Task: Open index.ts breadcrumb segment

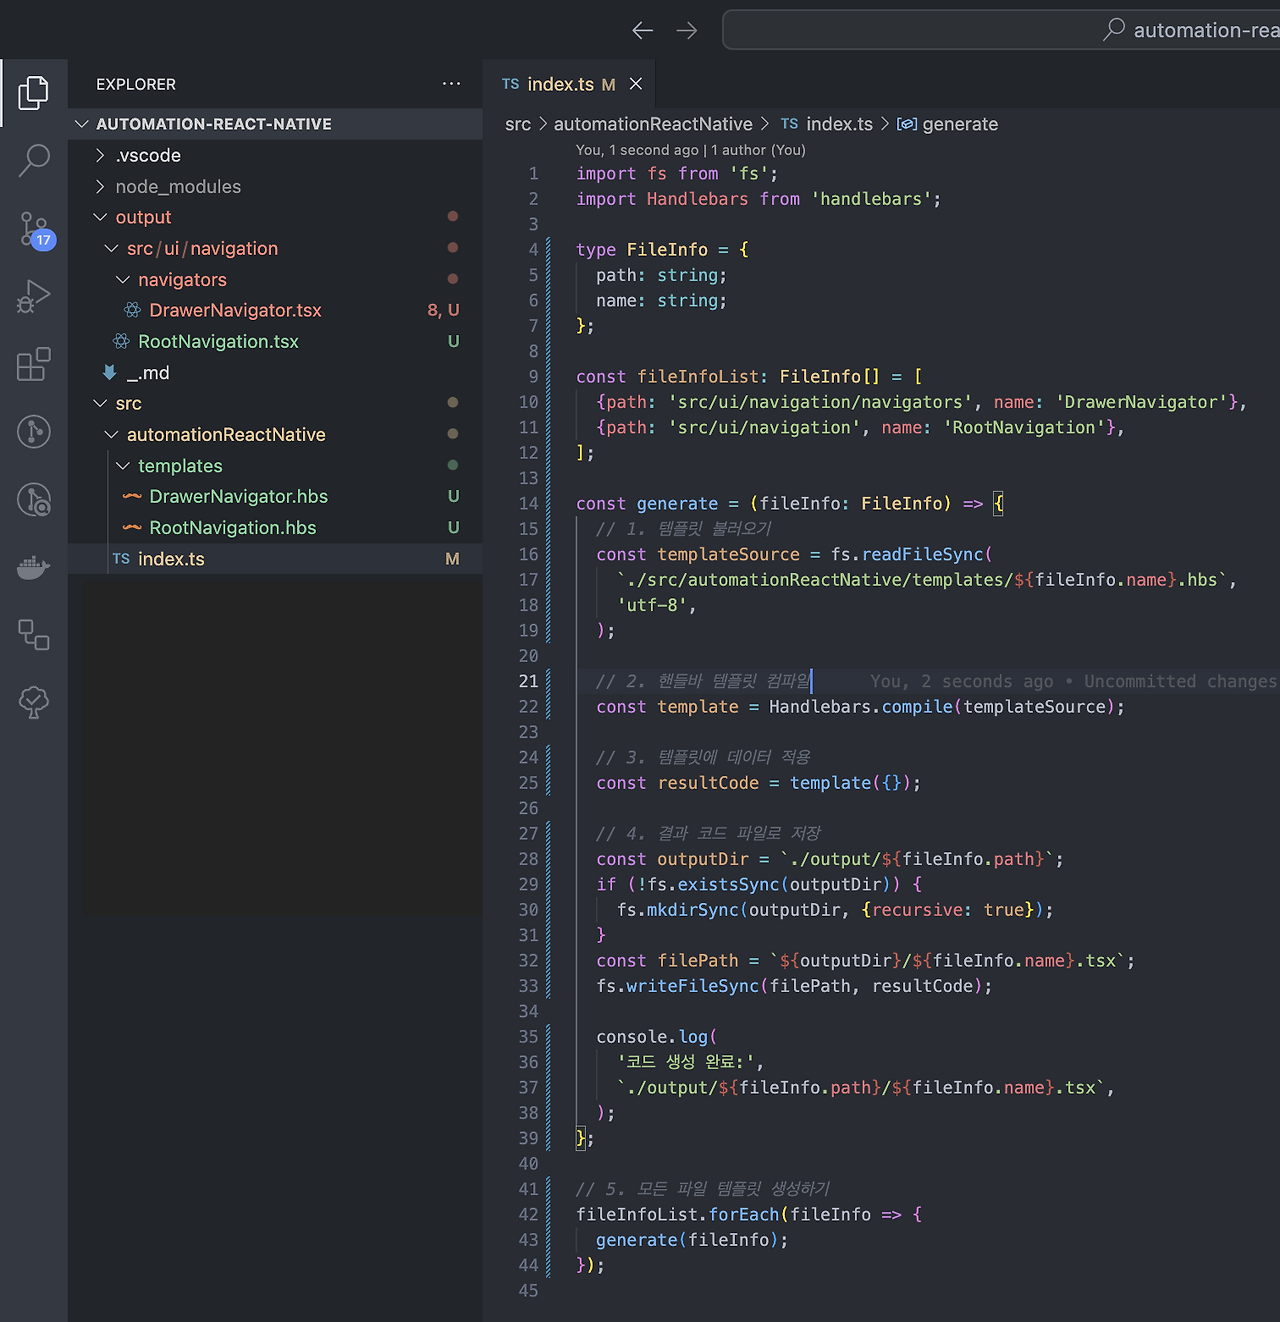Action: click(839, 124)
